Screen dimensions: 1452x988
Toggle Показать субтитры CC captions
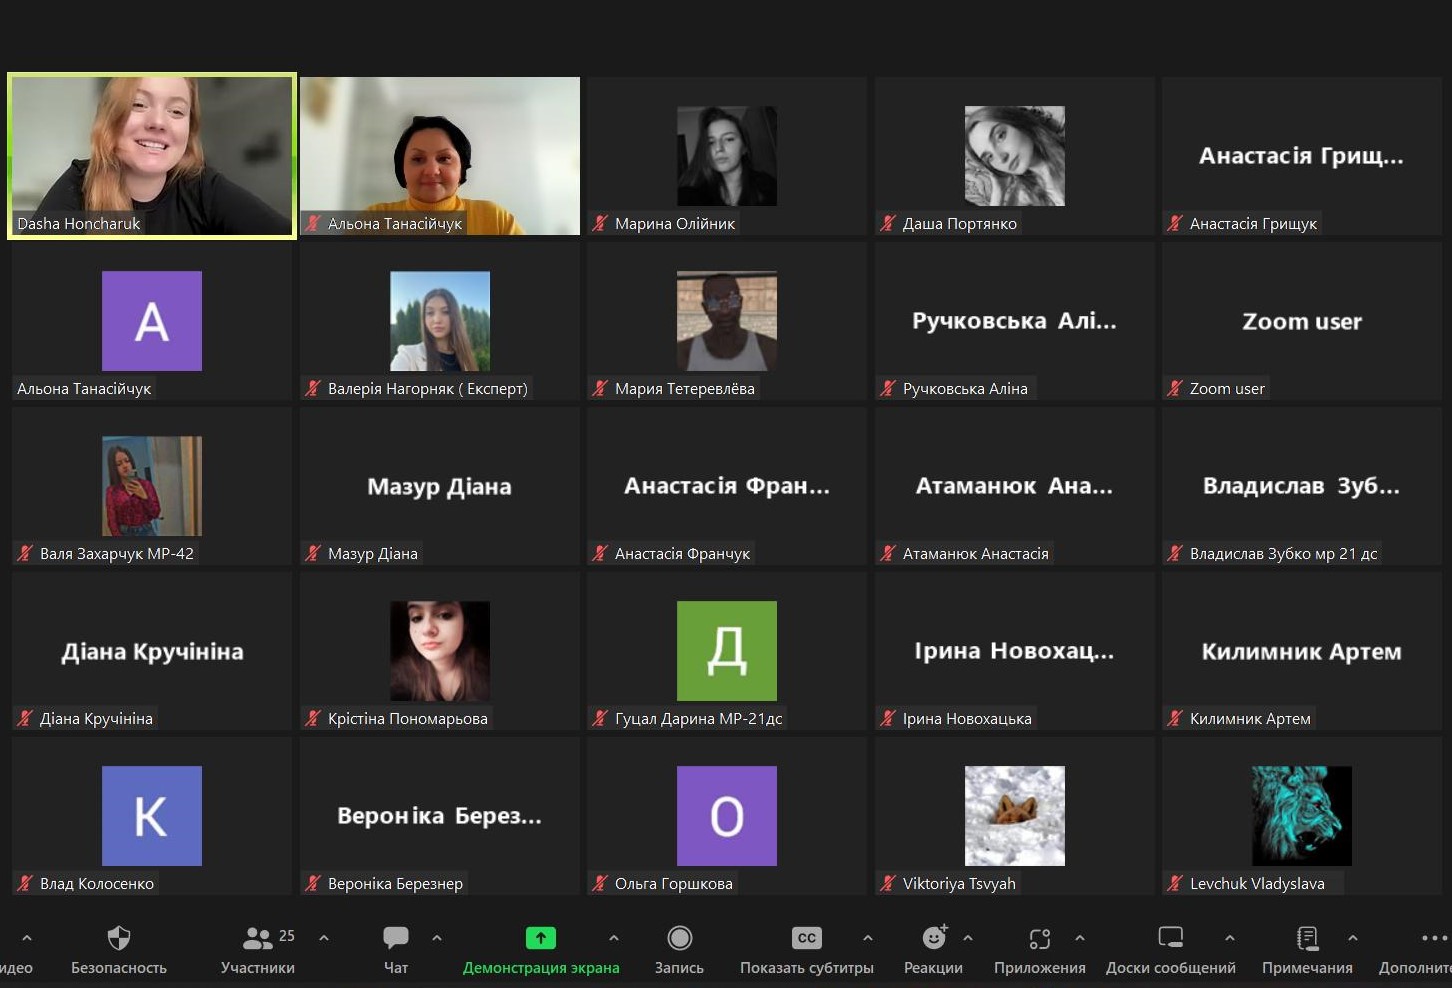(x=806, y=938)
